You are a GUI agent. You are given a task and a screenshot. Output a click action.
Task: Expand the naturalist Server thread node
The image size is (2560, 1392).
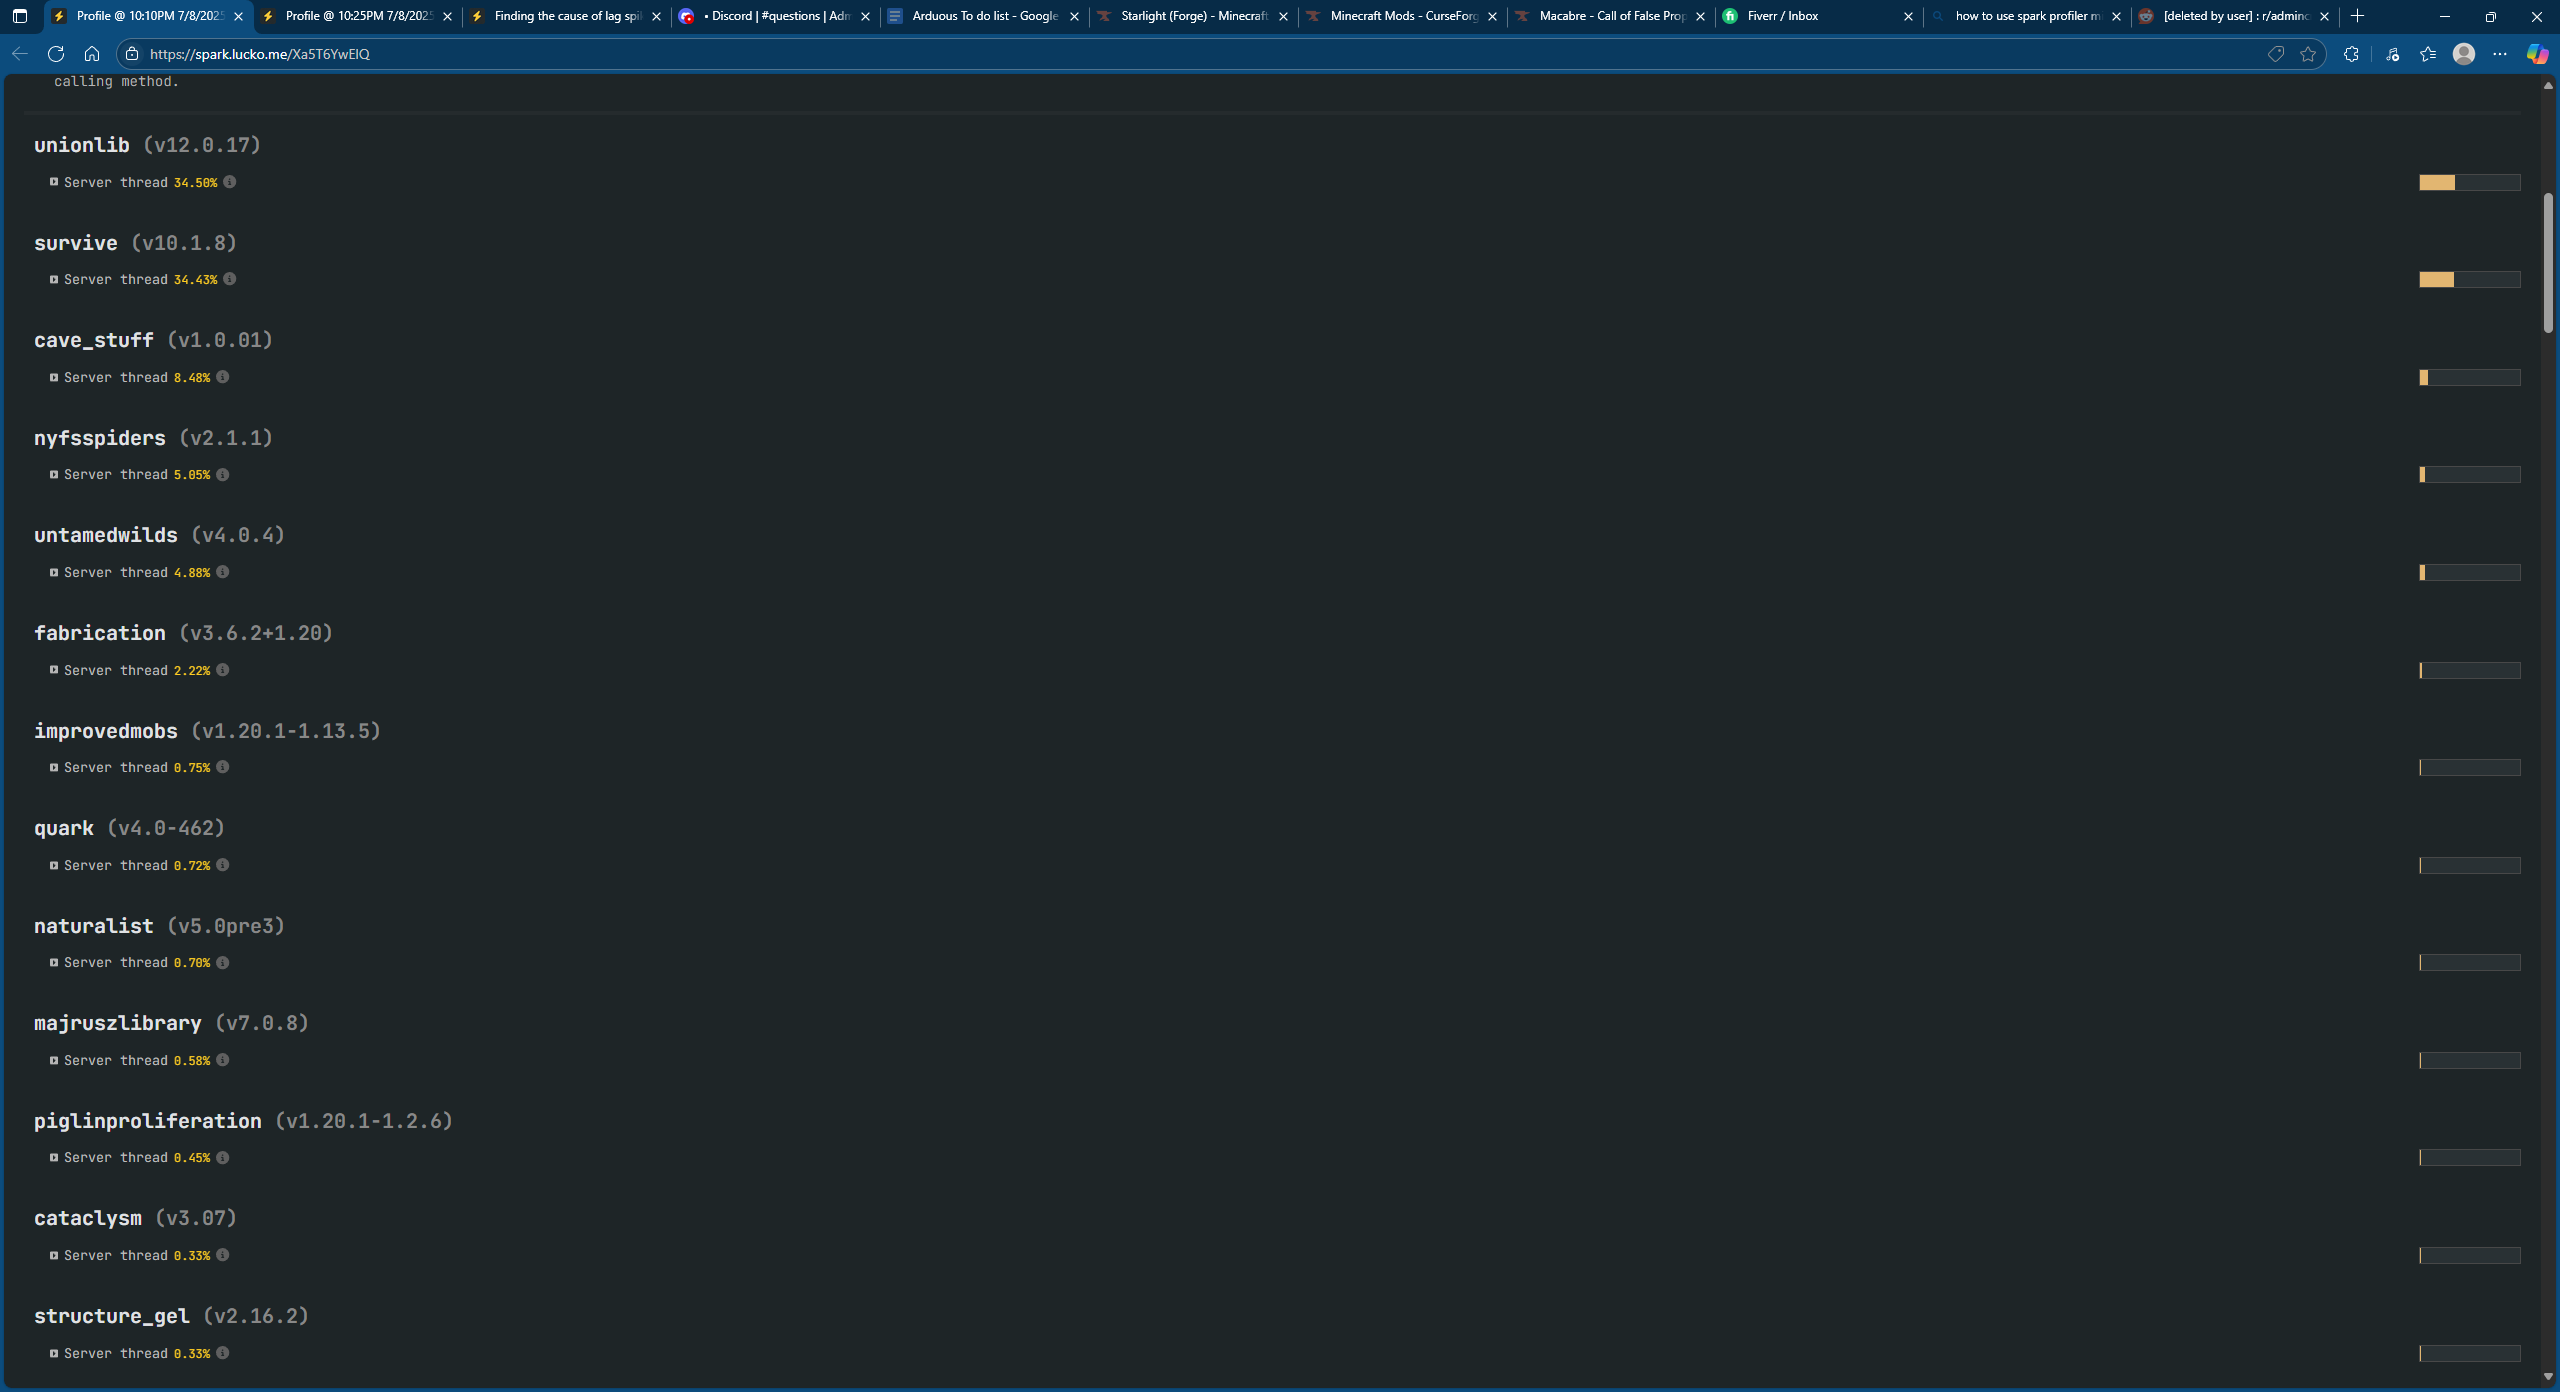54,963
